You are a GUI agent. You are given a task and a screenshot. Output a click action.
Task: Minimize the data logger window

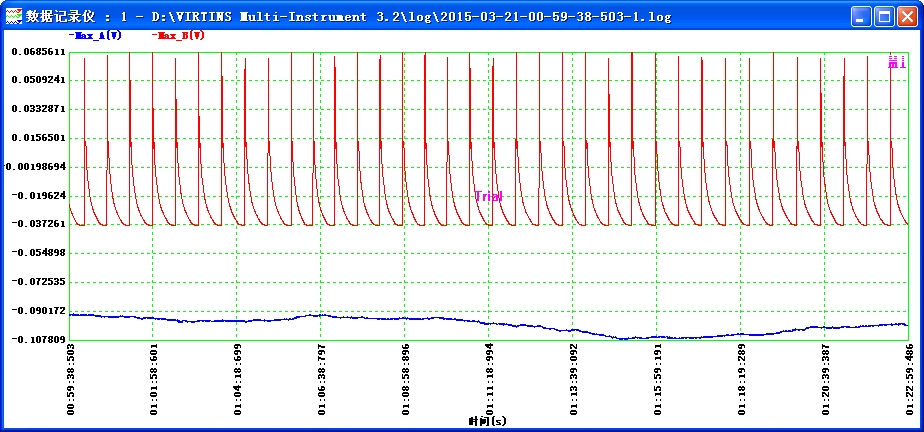(x=860, y=17)
